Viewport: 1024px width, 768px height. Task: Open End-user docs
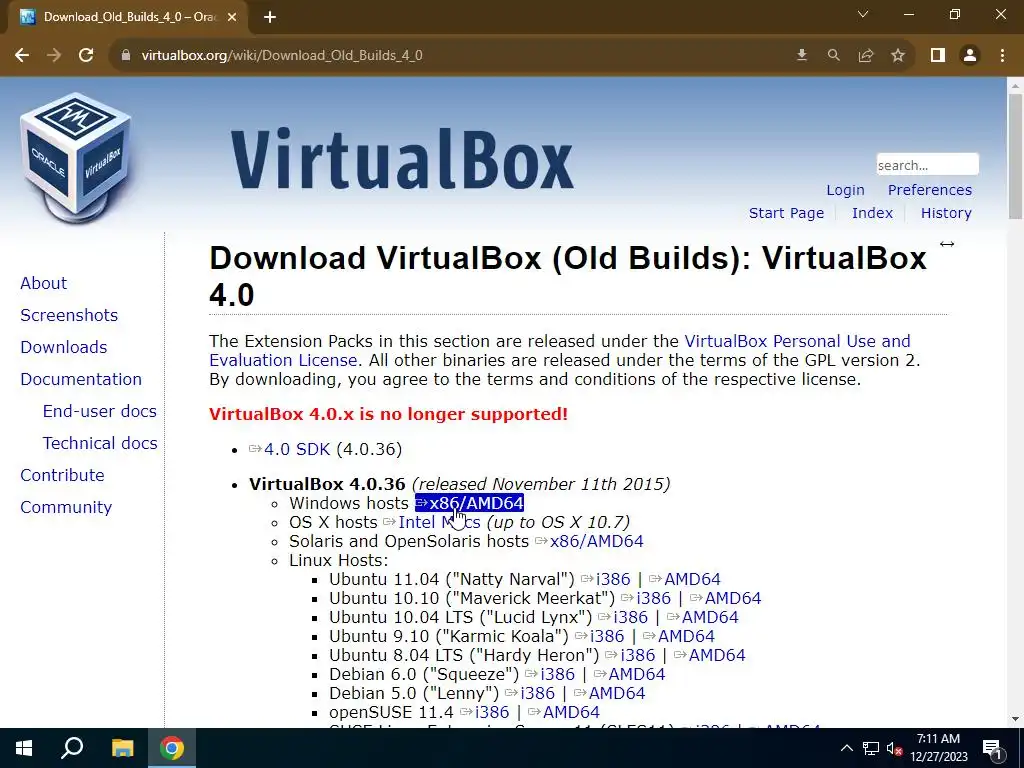99,411
